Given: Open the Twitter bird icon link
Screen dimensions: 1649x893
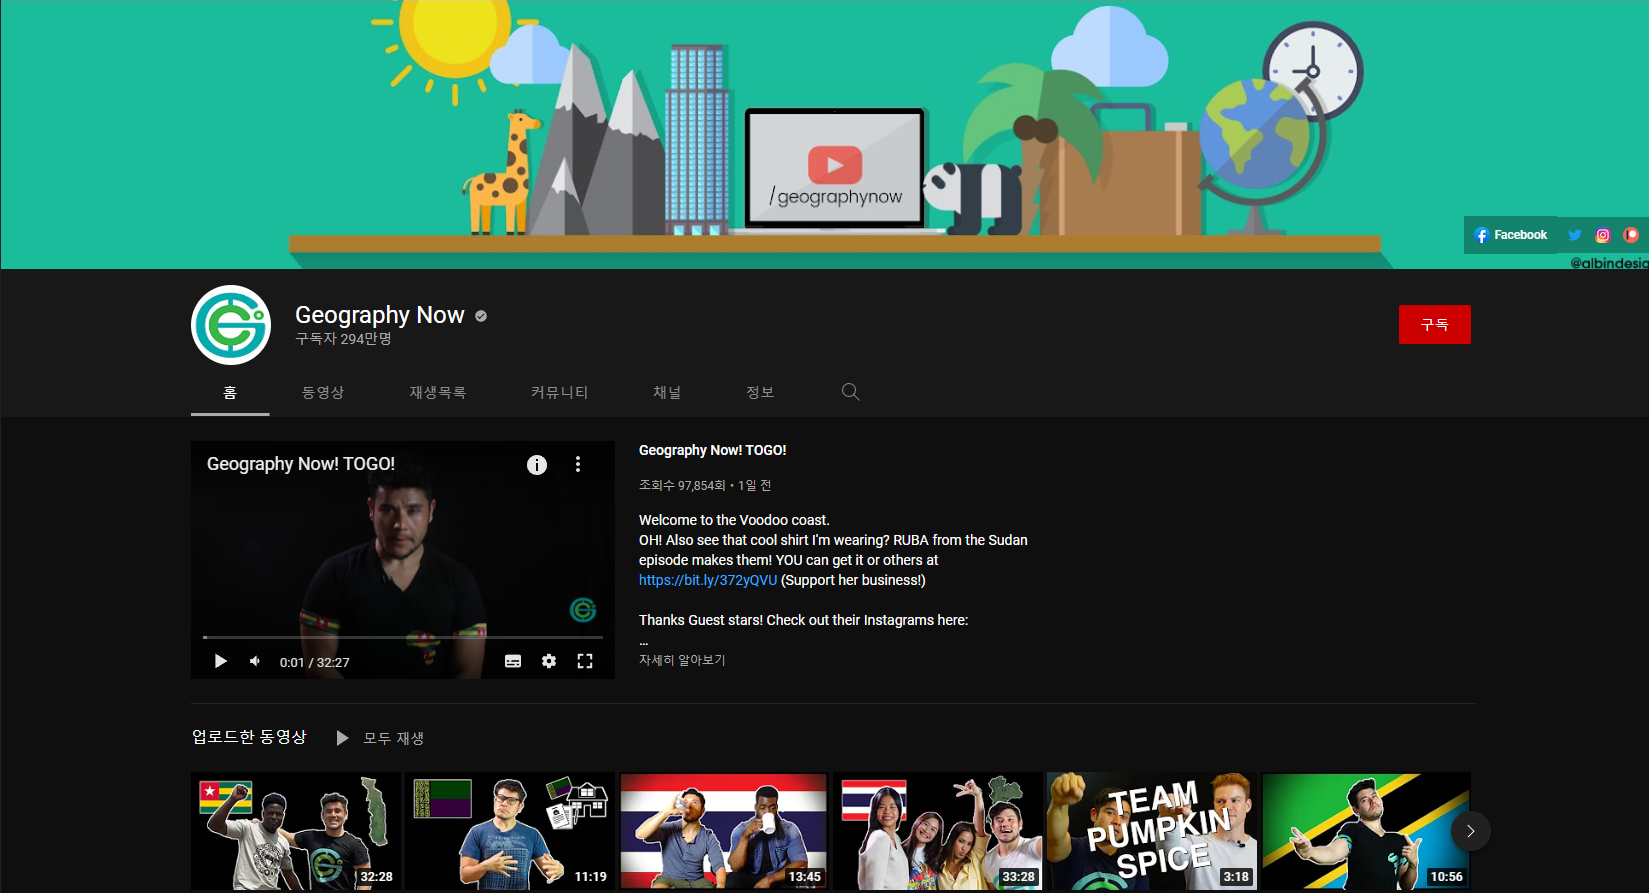Looking at the screenshot, I should pos(1575,235).
